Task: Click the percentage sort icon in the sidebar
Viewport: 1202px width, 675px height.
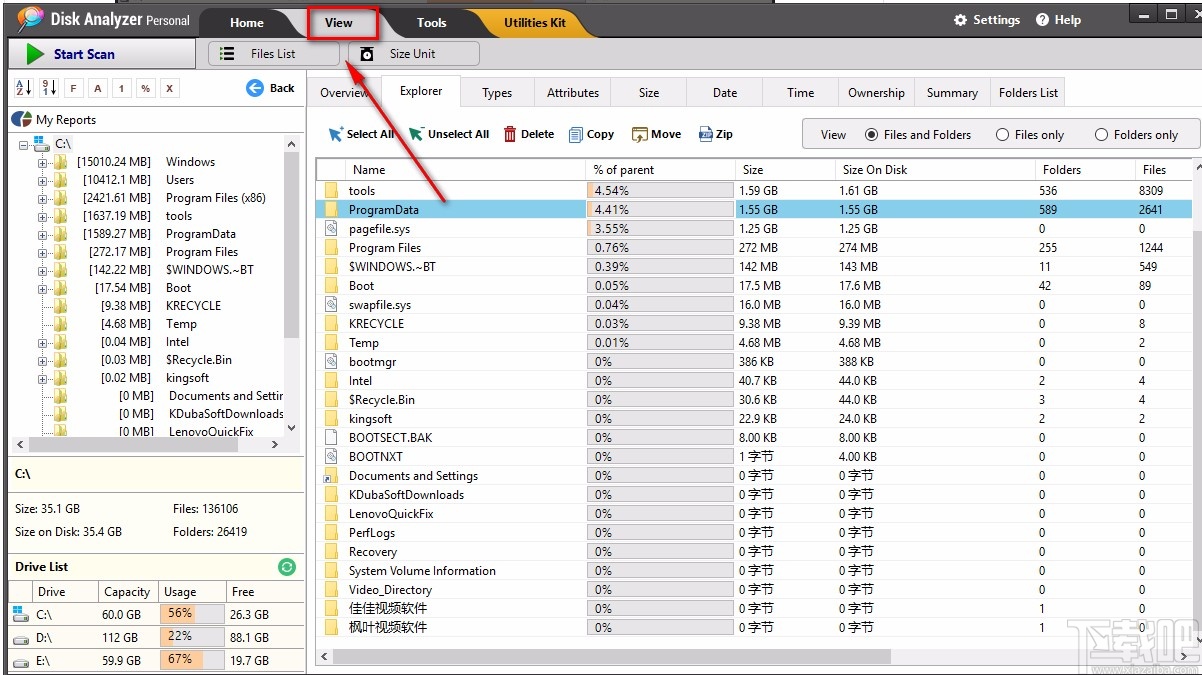Action: (145, 88)
